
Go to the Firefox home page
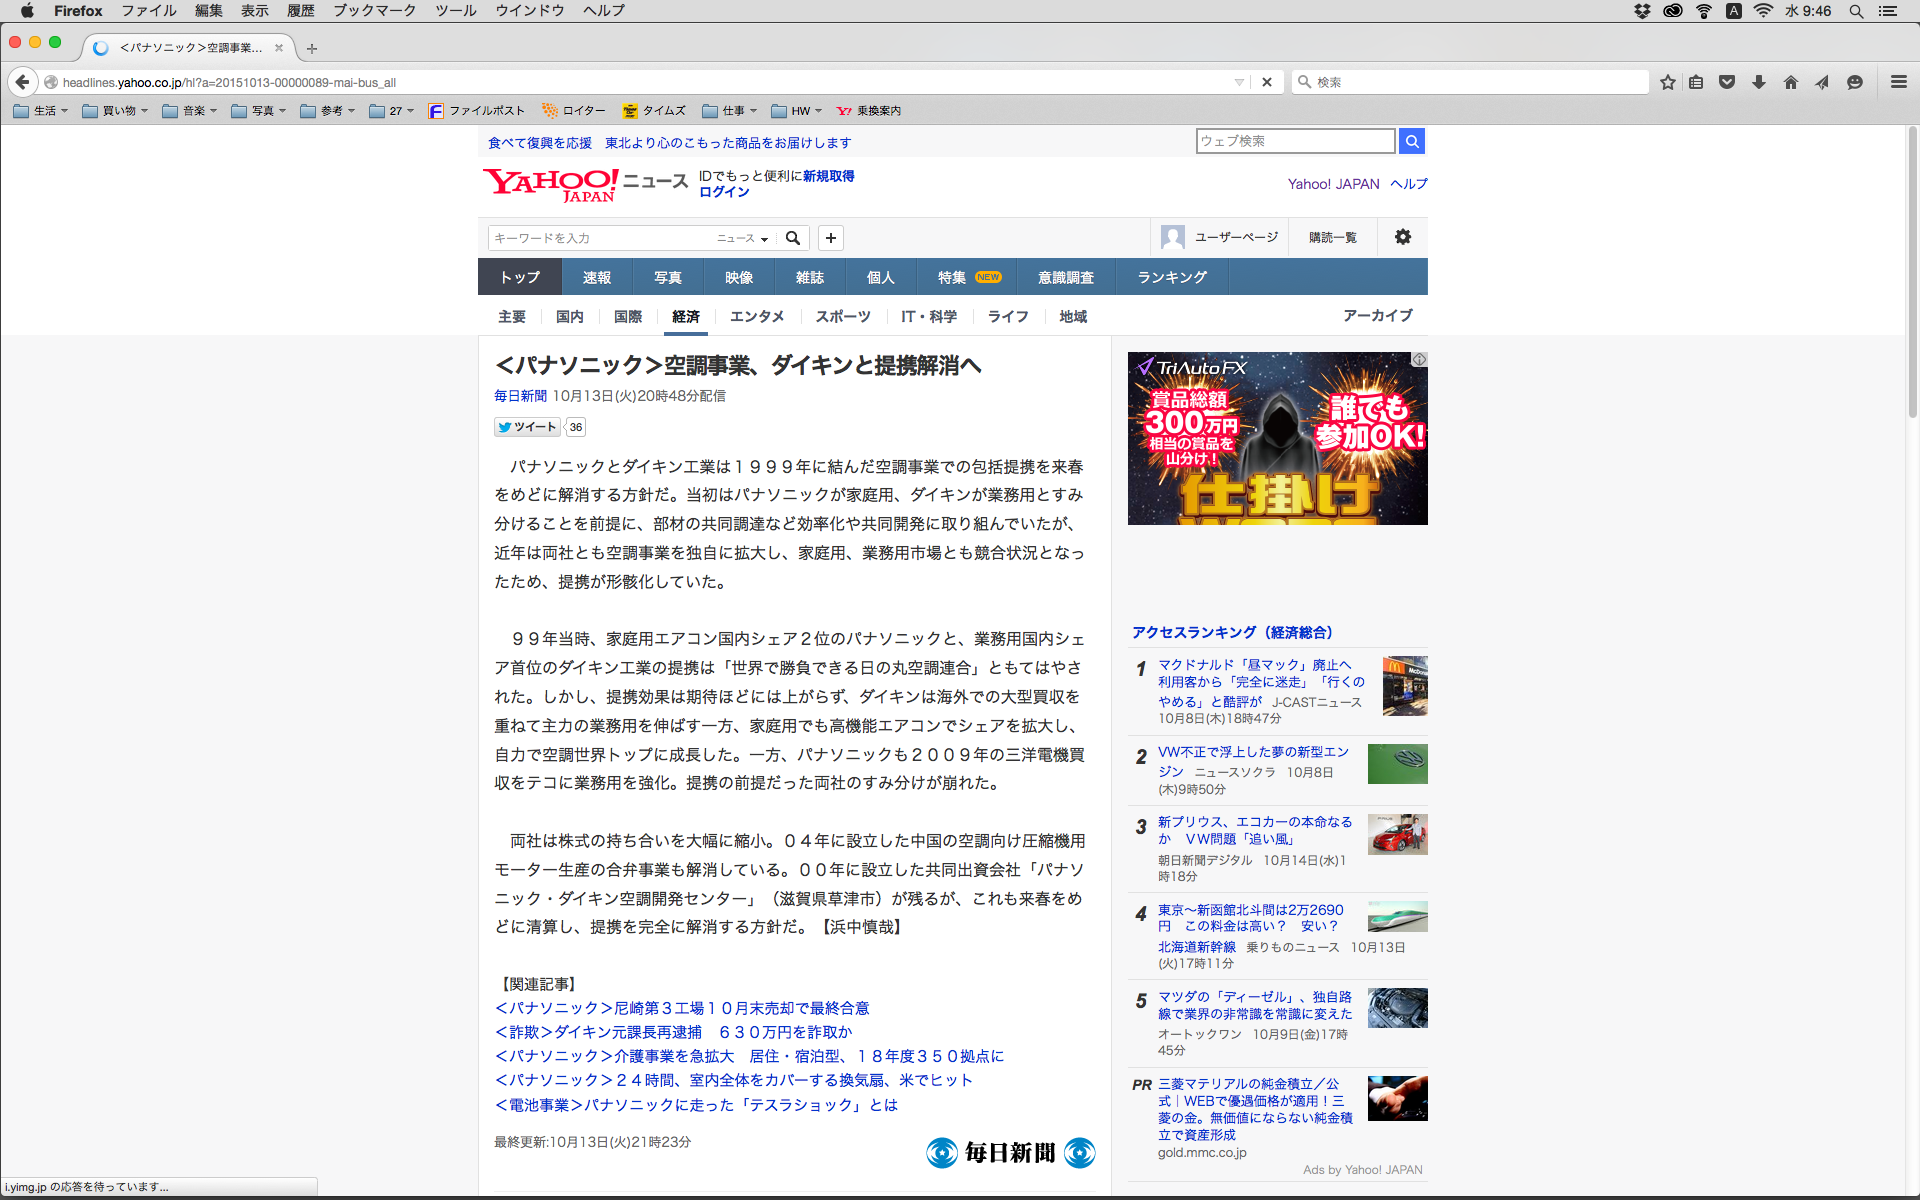[x=1791, y=82]
